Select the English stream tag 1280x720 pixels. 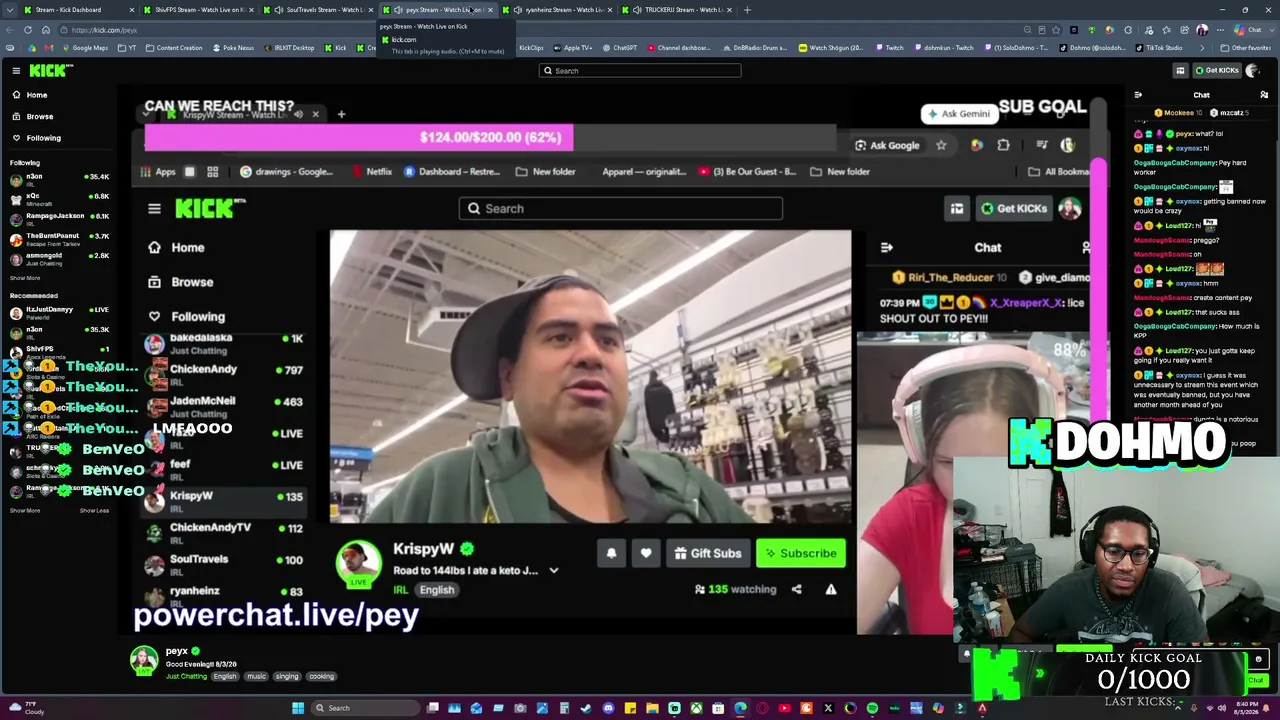[225, 677]
